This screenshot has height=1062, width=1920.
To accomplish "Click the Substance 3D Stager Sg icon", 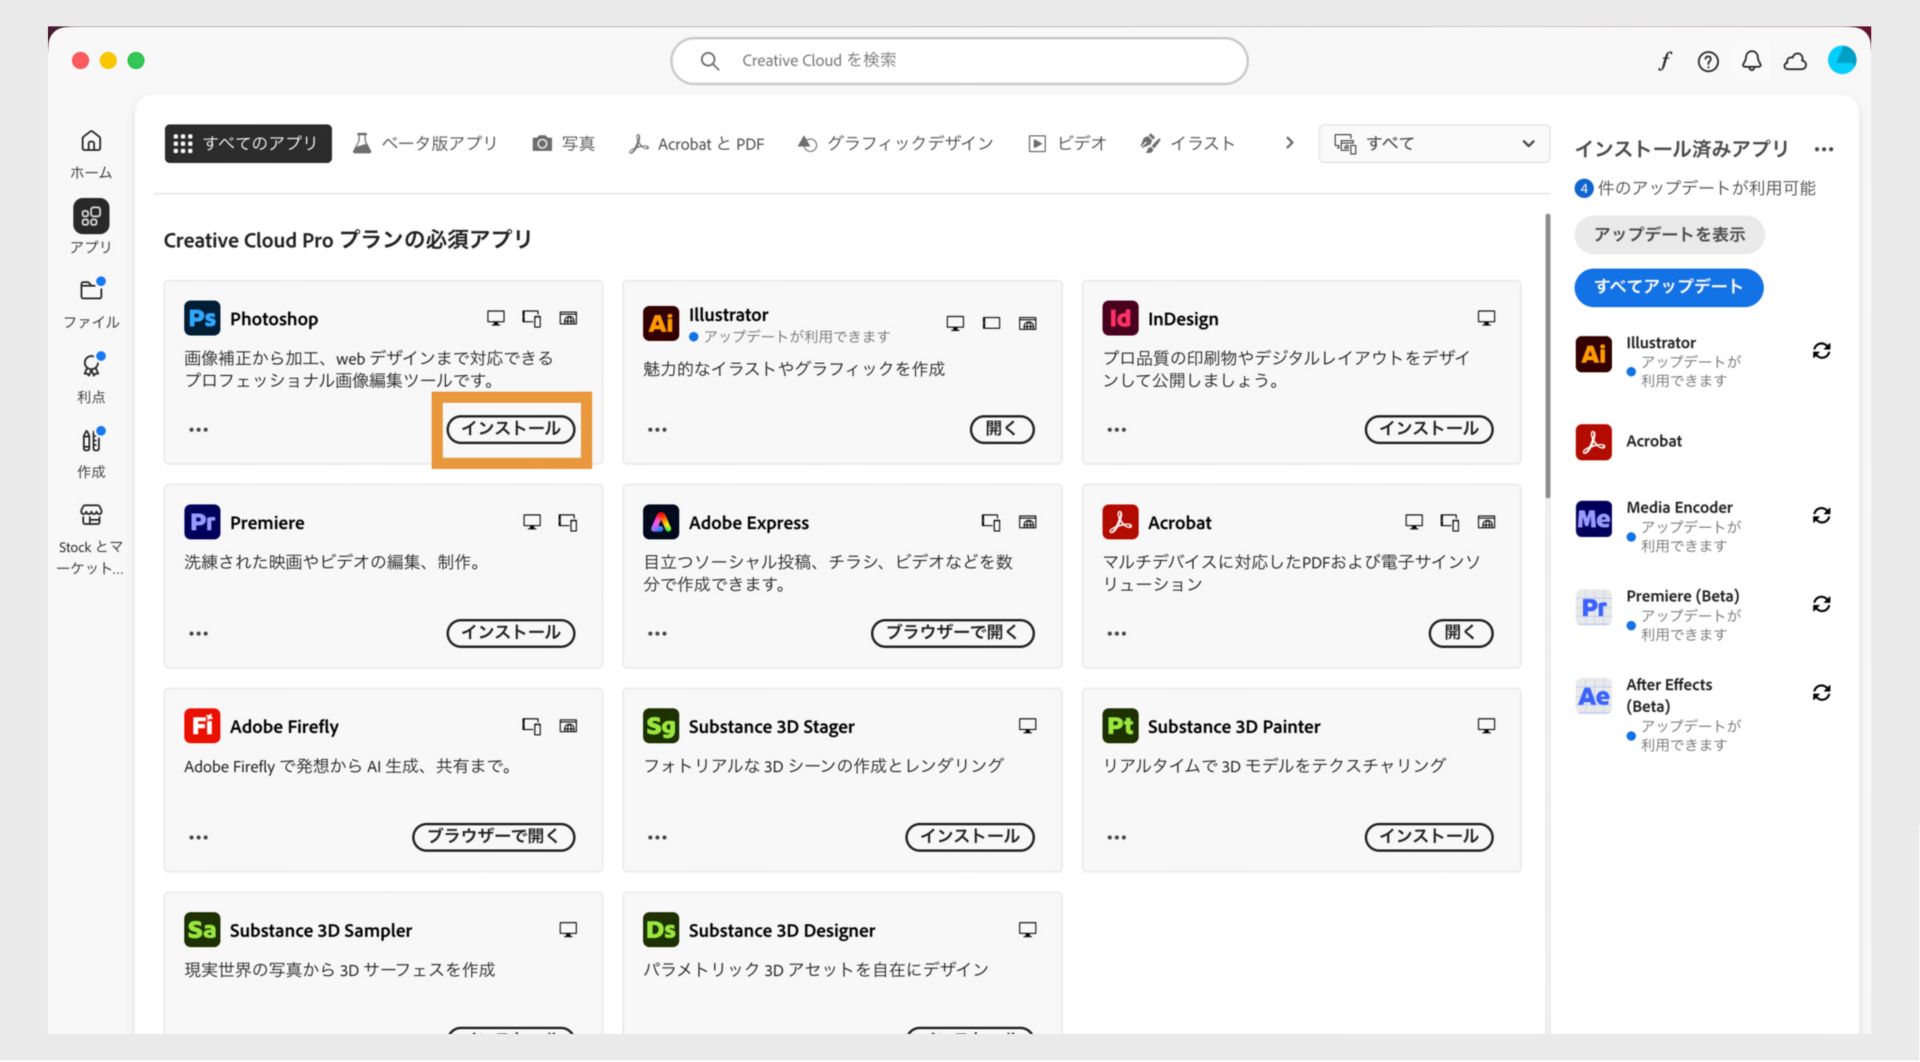I will pos(661,726).
